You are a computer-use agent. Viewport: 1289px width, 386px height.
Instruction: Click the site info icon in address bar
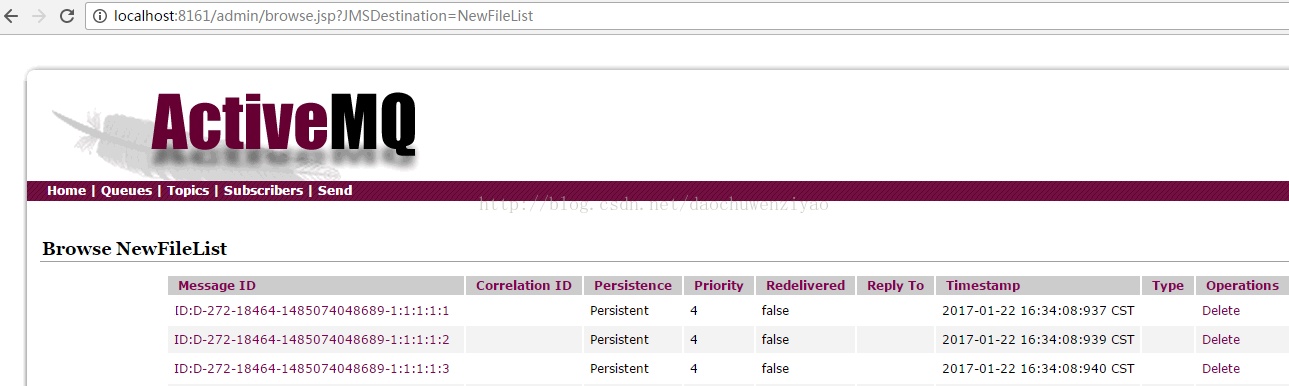click(101, 16)
